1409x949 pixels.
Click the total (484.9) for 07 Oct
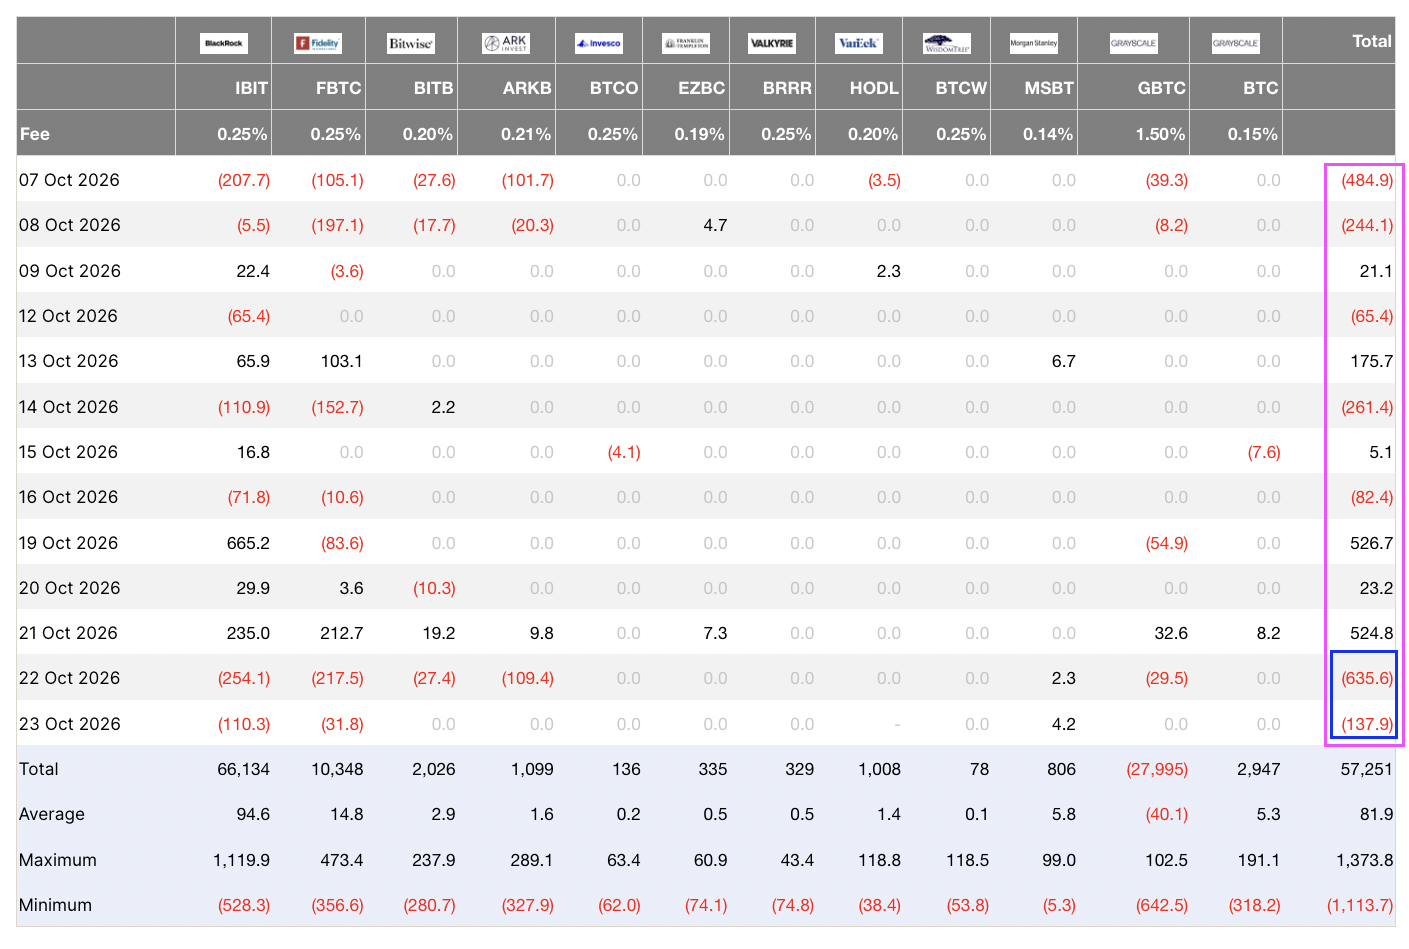[1366, 180]
